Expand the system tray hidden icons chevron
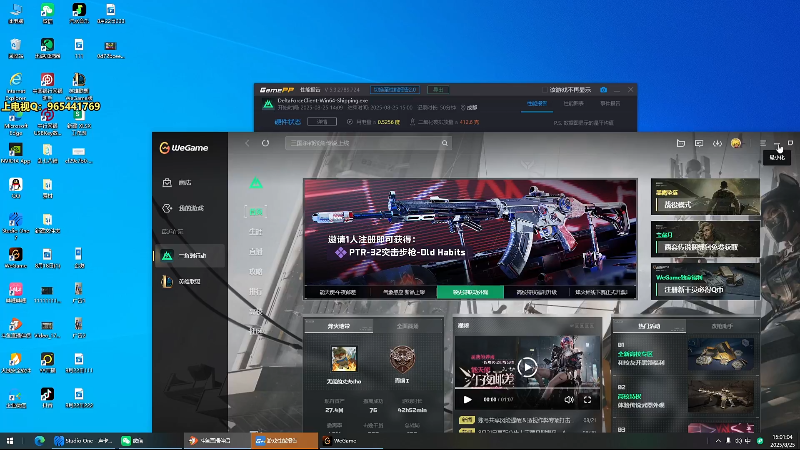The image size is (800, 450). coord(718,441)
